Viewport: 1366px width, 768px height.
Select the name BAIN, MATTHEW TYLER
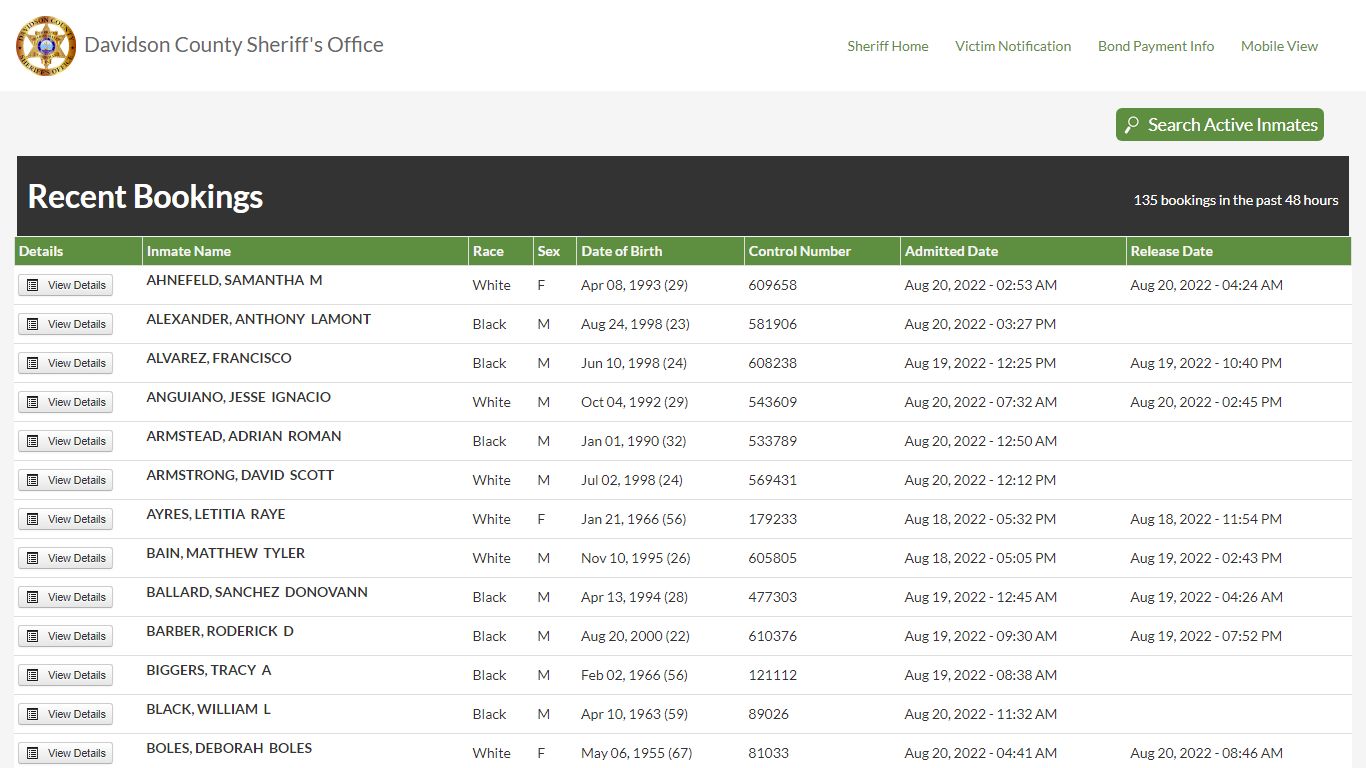click(x=226, y=553)
